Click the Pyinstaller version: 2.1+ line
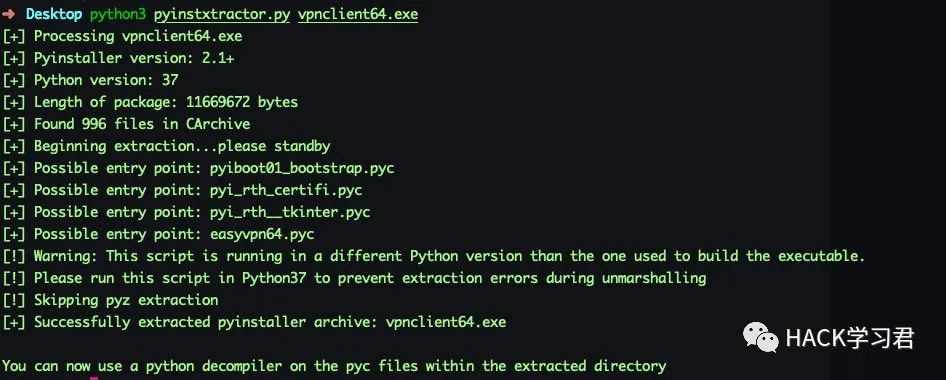This screenshot has width=946, height=380. click(107, 58)
